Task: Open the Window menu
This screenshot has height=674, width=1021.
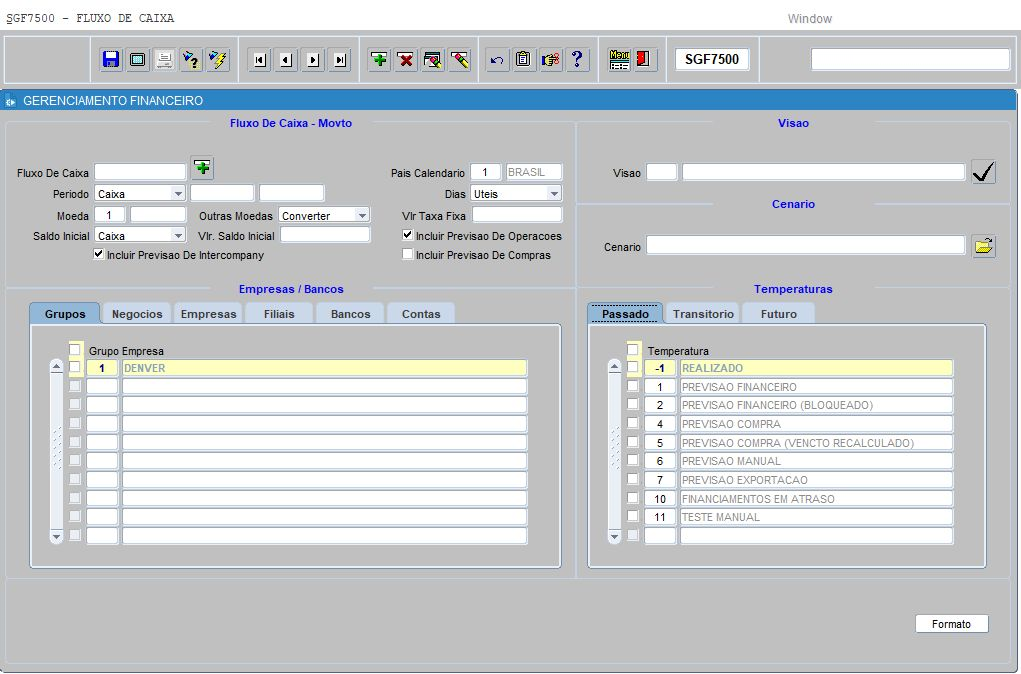Action: coord(809,19)
